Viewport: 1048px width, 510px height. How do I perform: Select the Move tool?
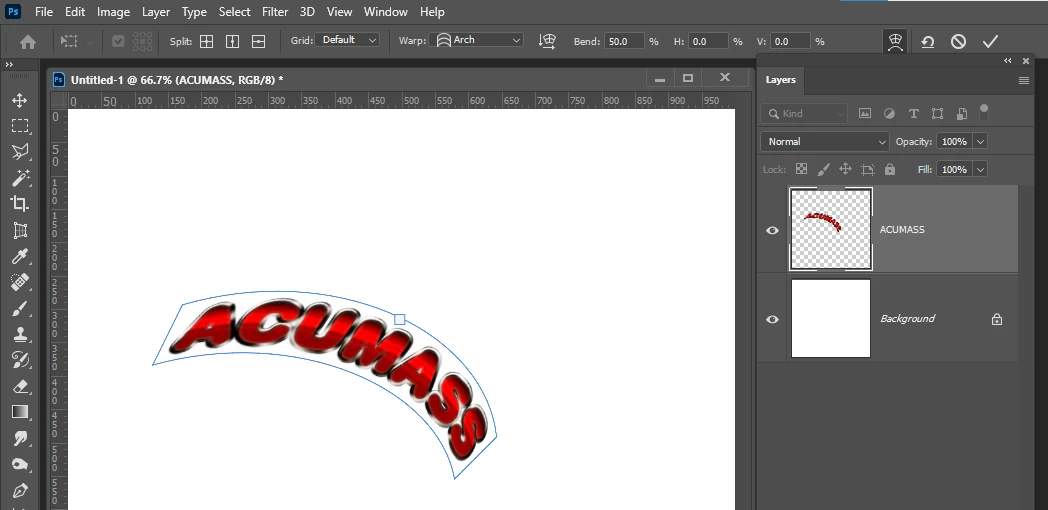click(x=19, y=100)
